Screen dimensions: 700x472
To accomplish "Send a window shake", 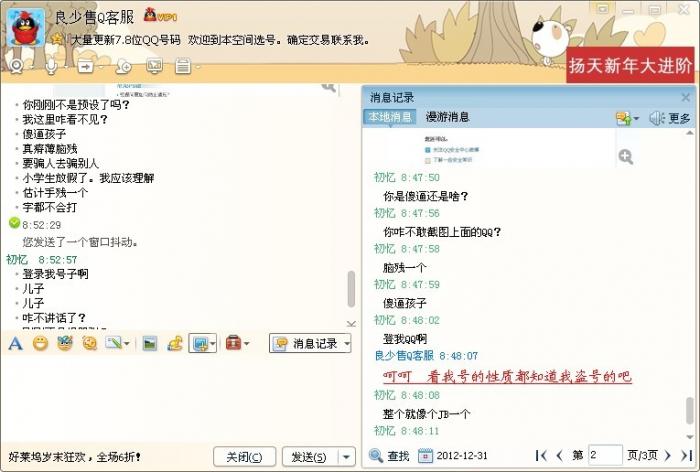I will click(x=90, y=343).
